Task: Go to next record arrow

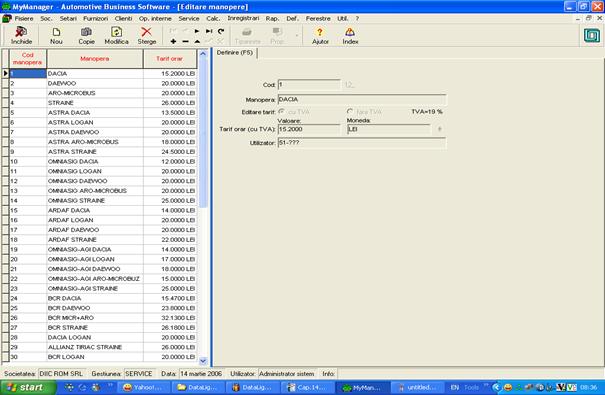Action: tap(197, 31)
